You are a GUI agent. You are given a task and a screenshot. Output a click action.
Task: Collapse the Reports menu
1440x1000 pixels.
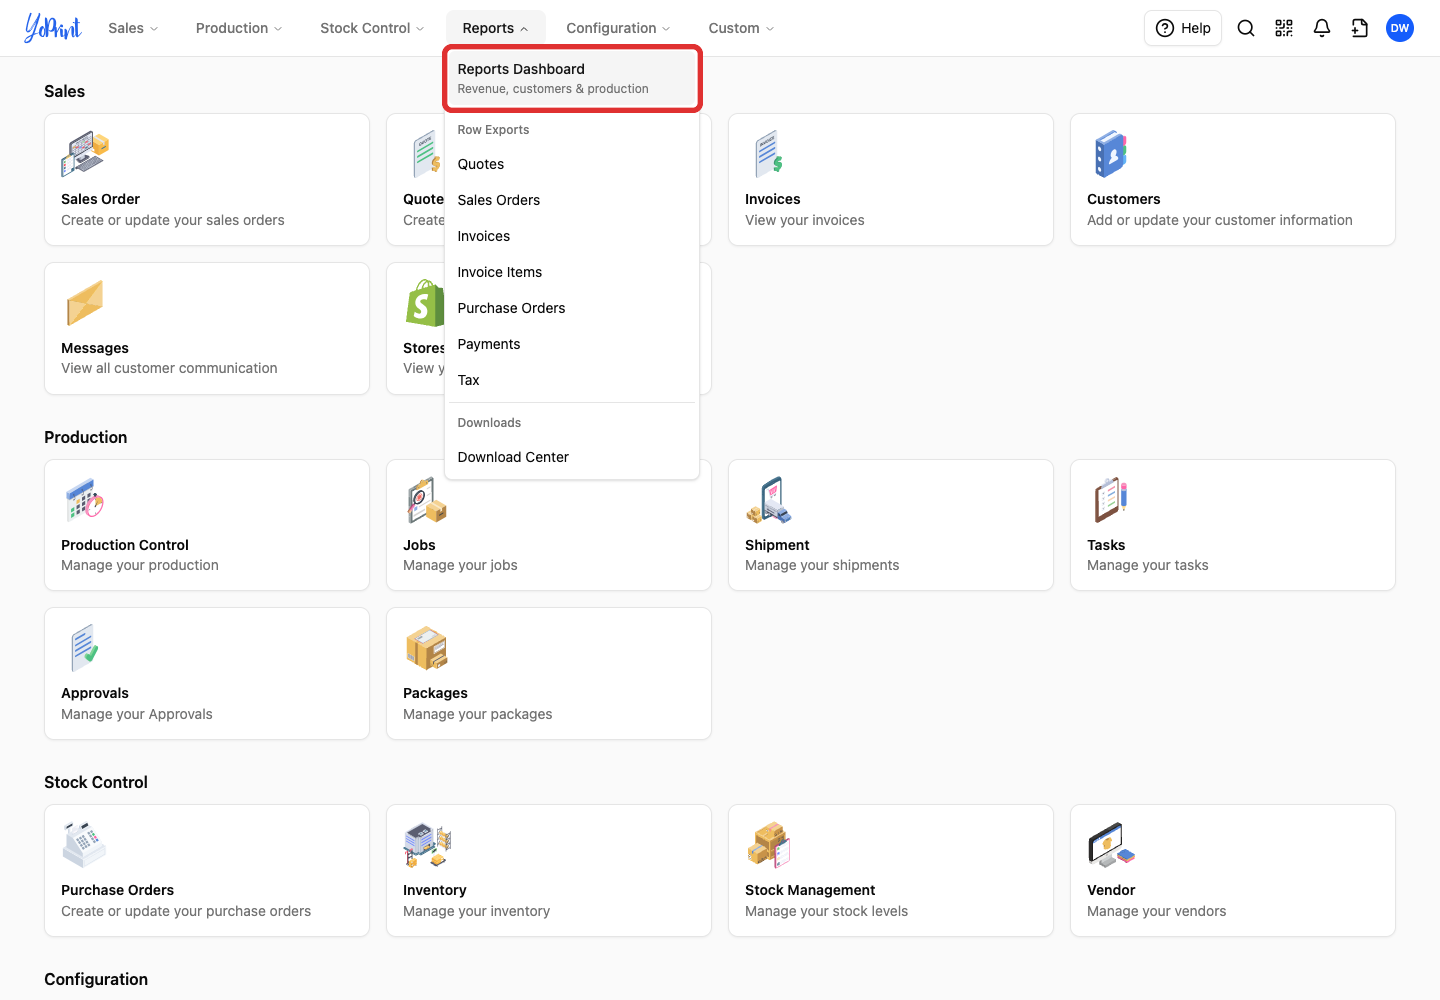[495, 28]
